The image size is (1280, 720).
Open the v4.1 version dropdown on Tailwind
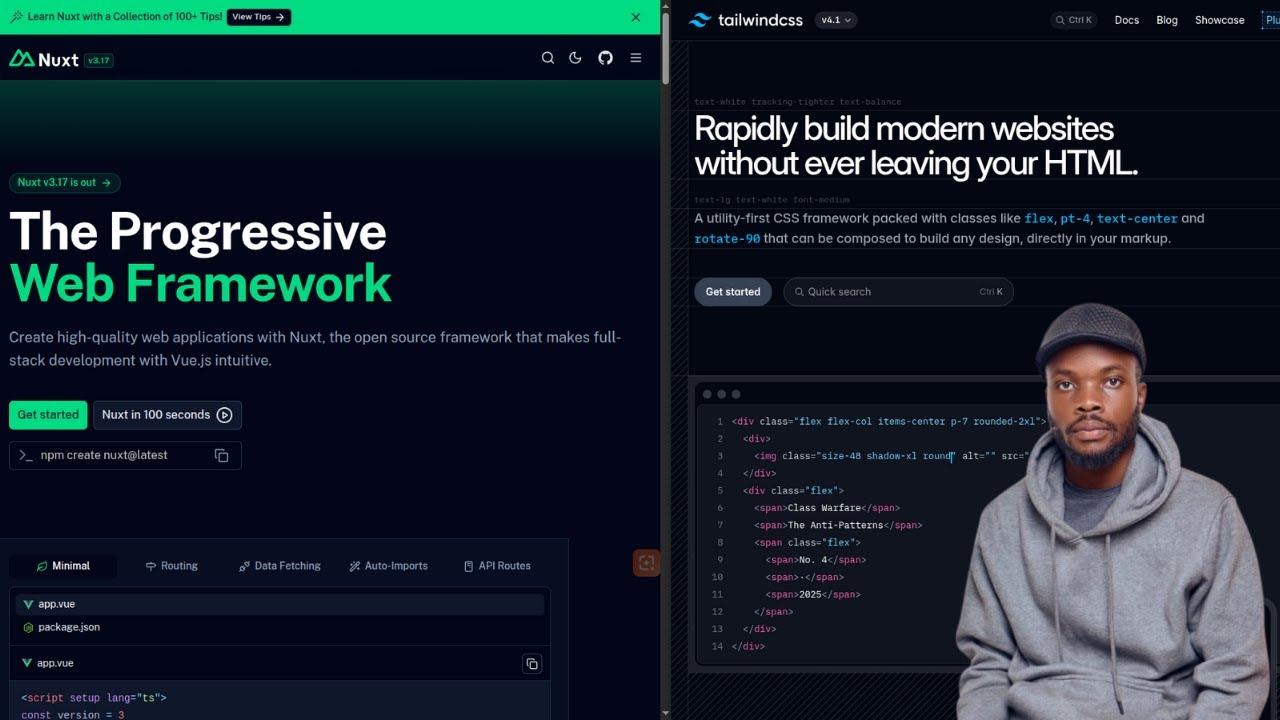tap(836, 20)
